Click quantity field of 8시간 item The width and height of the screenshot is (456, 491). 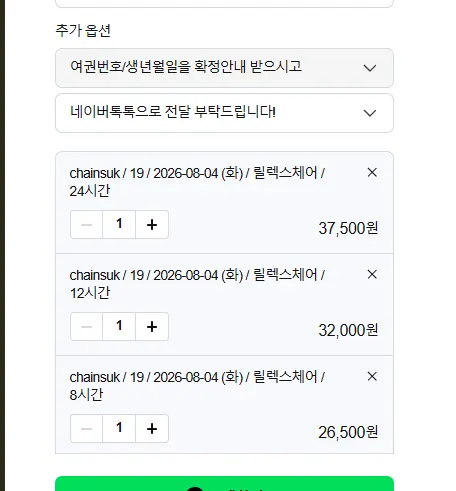coord(119,428)
